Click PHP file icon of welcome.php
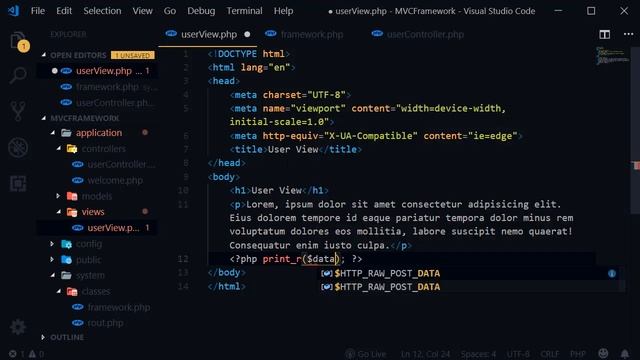 point(78,180)
